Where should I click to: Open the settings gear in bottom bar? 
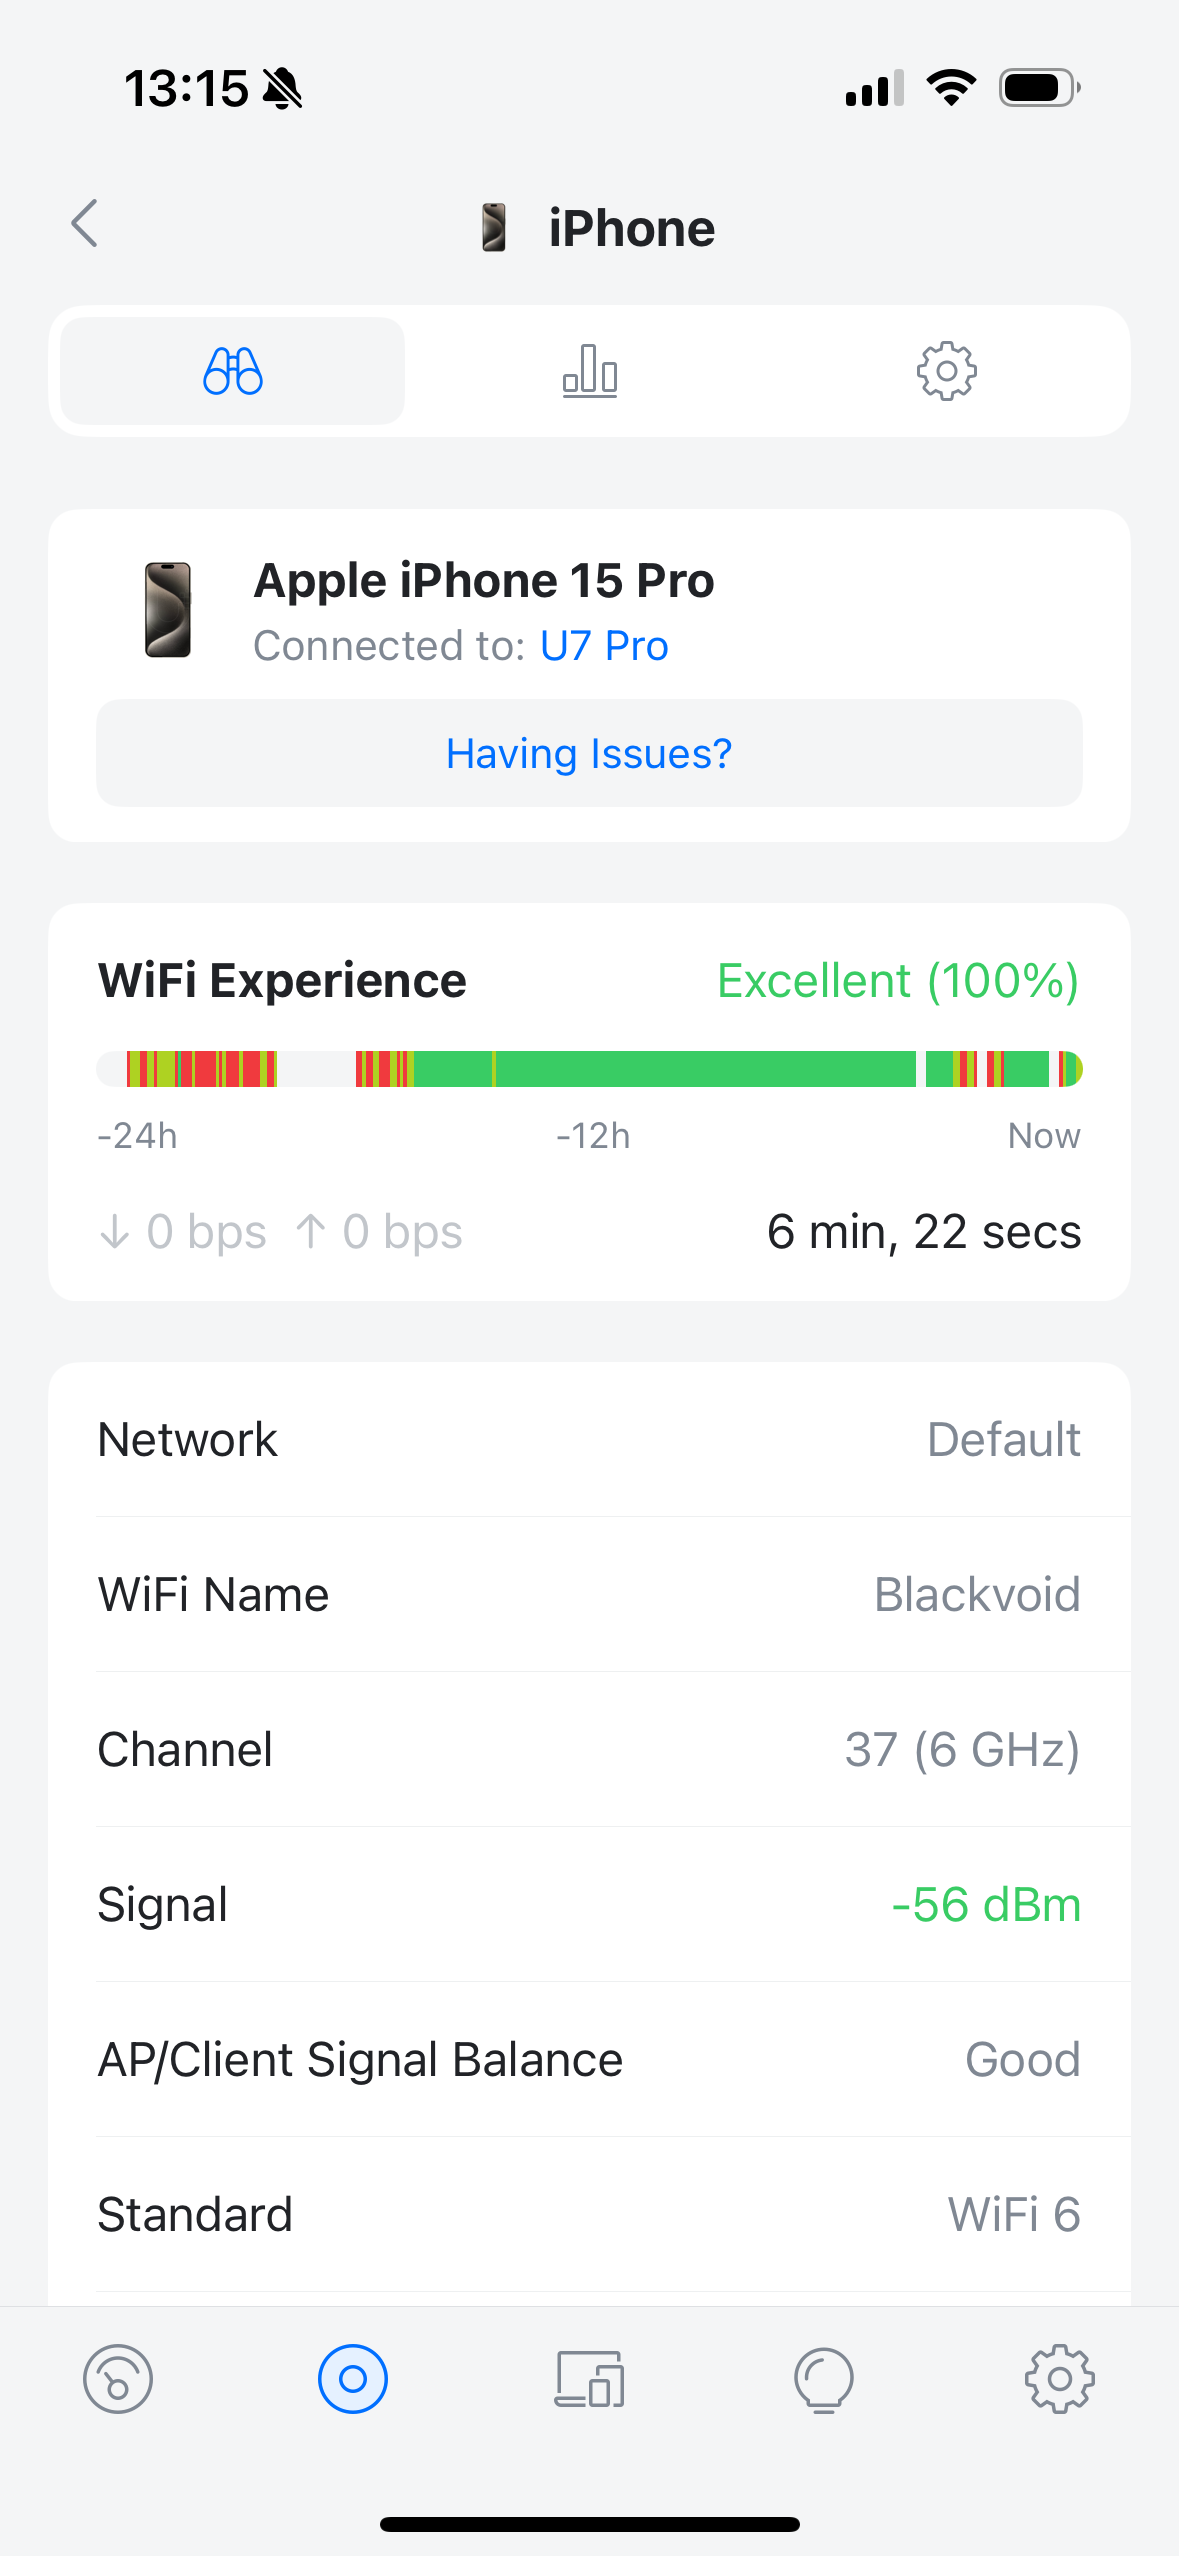tap(1060, 2379)
